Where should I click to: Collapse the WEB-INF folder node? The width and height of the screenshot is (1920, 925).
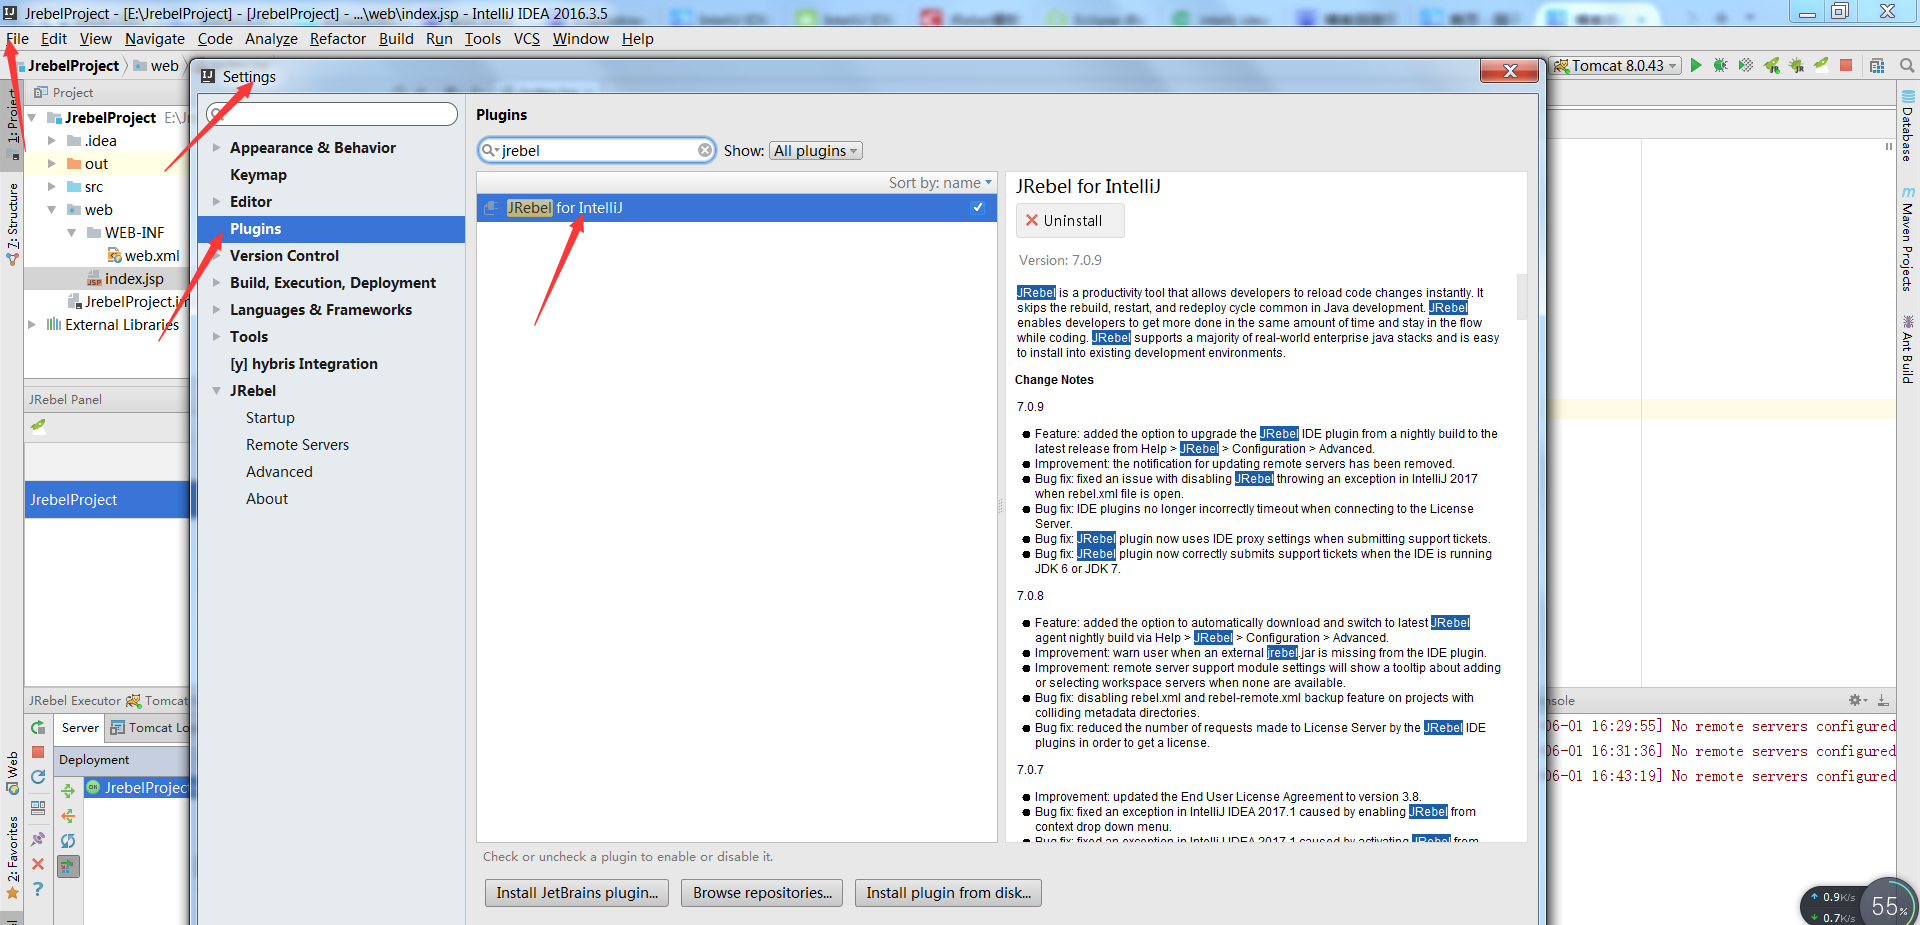pos(72,233)
